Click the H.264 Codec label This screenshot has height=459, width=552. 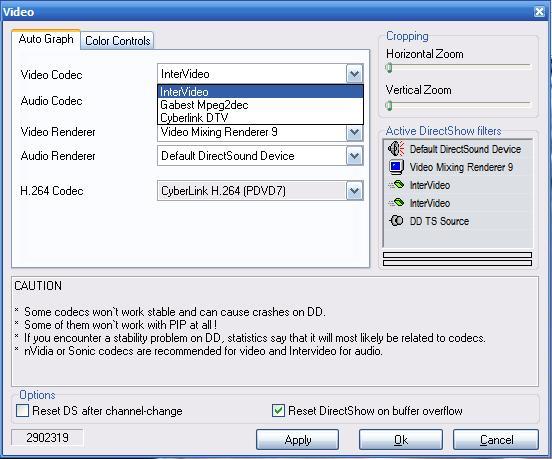coord(52,191)
